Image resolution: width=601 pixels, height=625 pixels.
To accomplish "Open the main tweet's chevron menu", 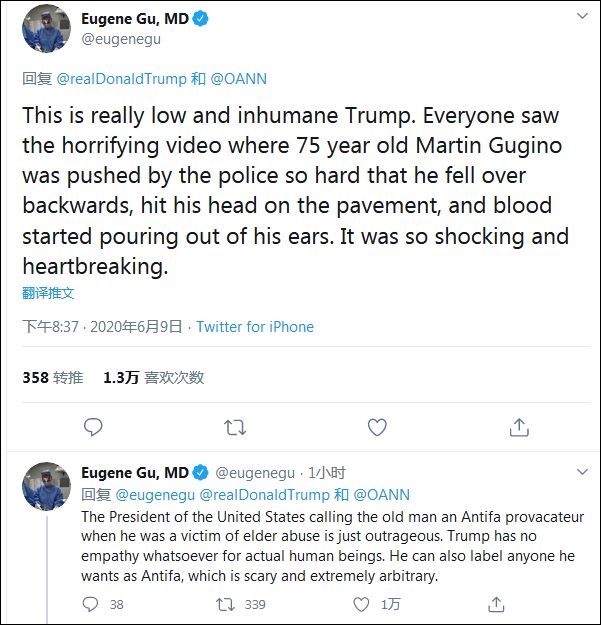I will click(x=581, y=18).
